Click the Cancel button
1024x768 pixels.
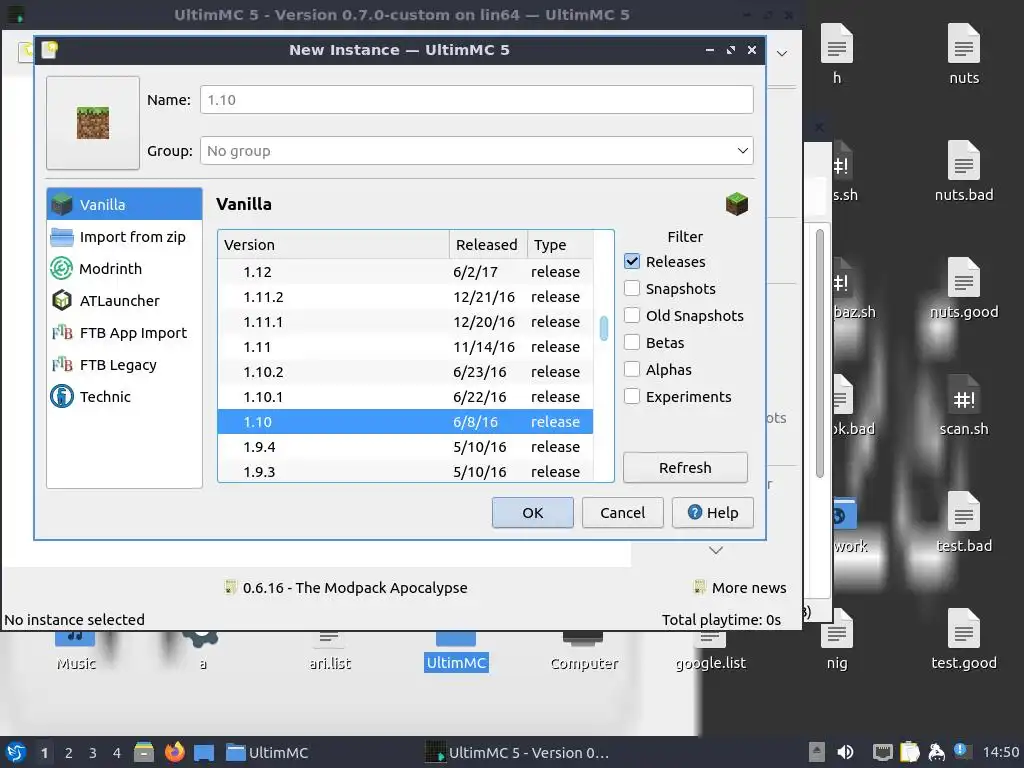click(622, 513)
